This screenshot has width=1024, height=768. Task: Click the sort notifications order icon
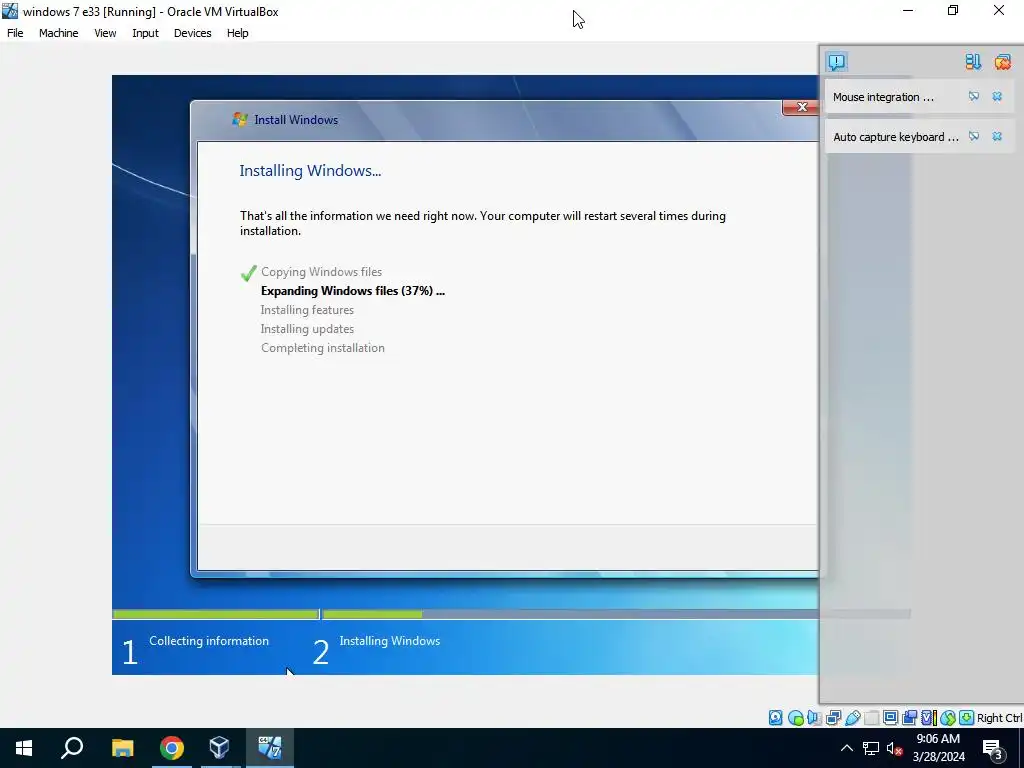[973, 62]
